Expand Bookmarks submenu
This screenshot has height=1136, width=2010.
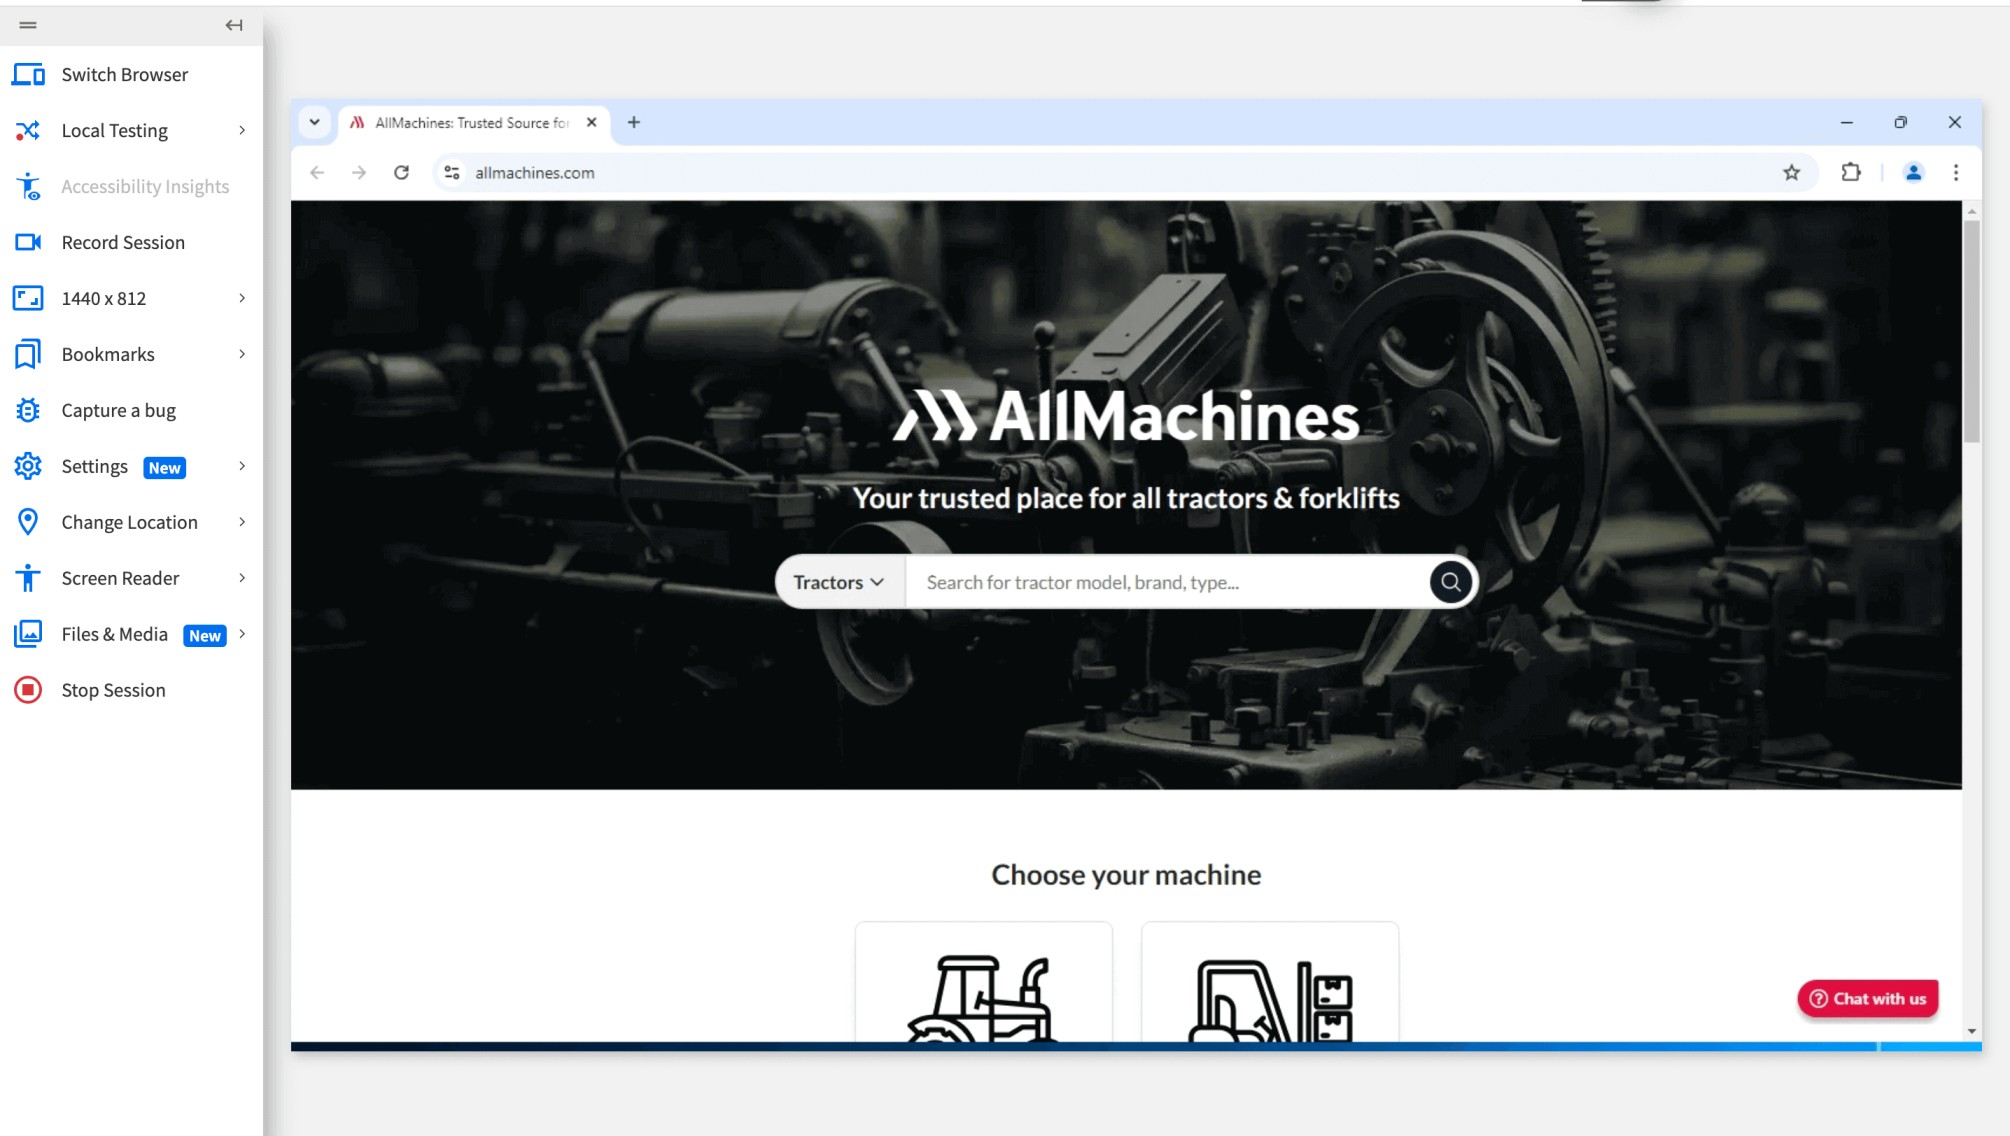point(240,353)
